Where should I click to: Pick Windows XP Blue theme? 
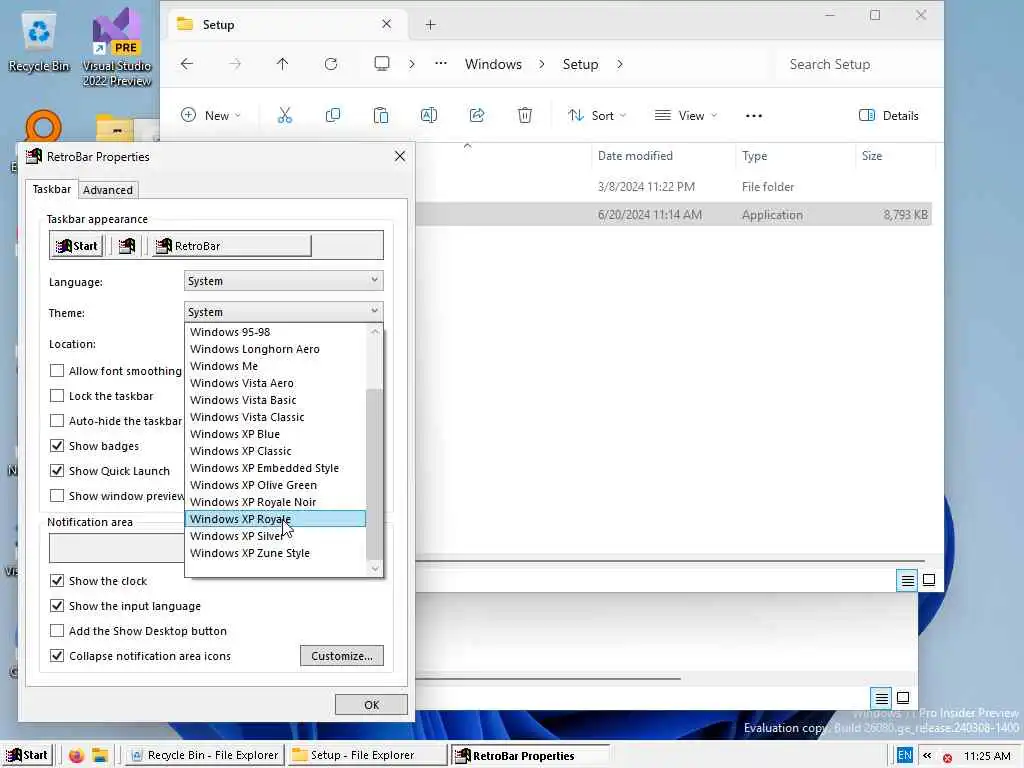pos(275,434)
